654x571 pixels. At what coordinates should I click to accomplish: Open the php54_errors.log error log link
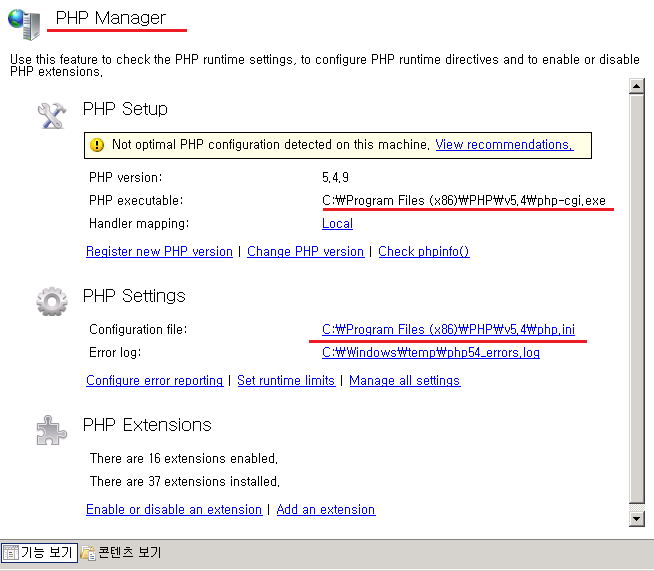[x=431, y=352]
